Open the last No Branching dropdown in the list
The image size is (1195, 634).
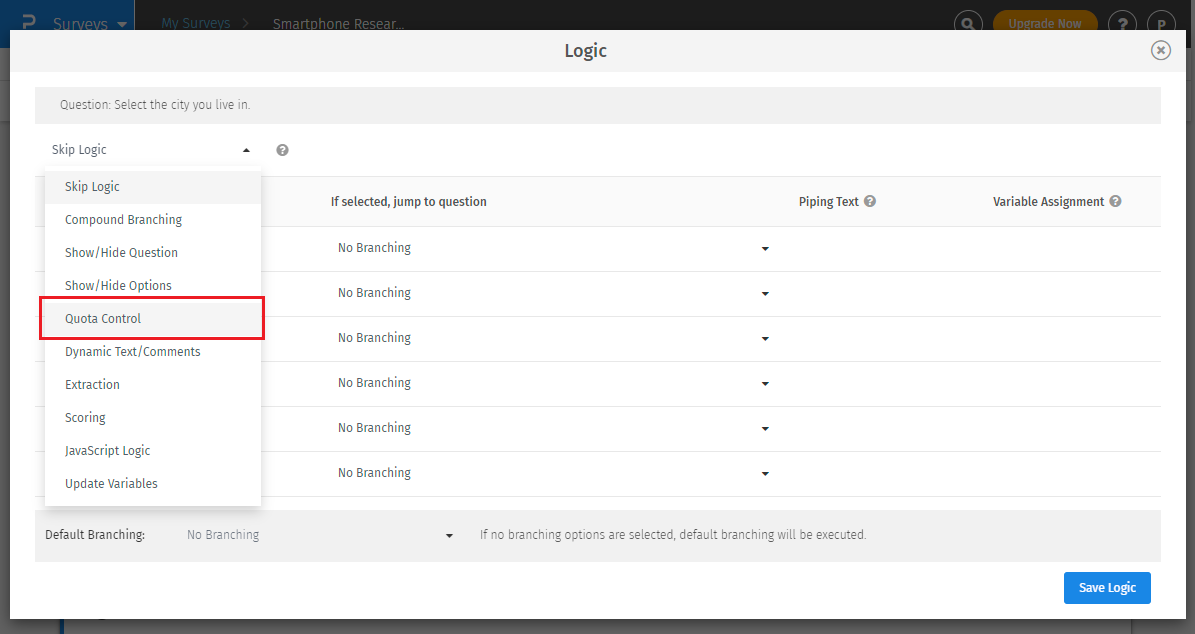tap(765, 474)
